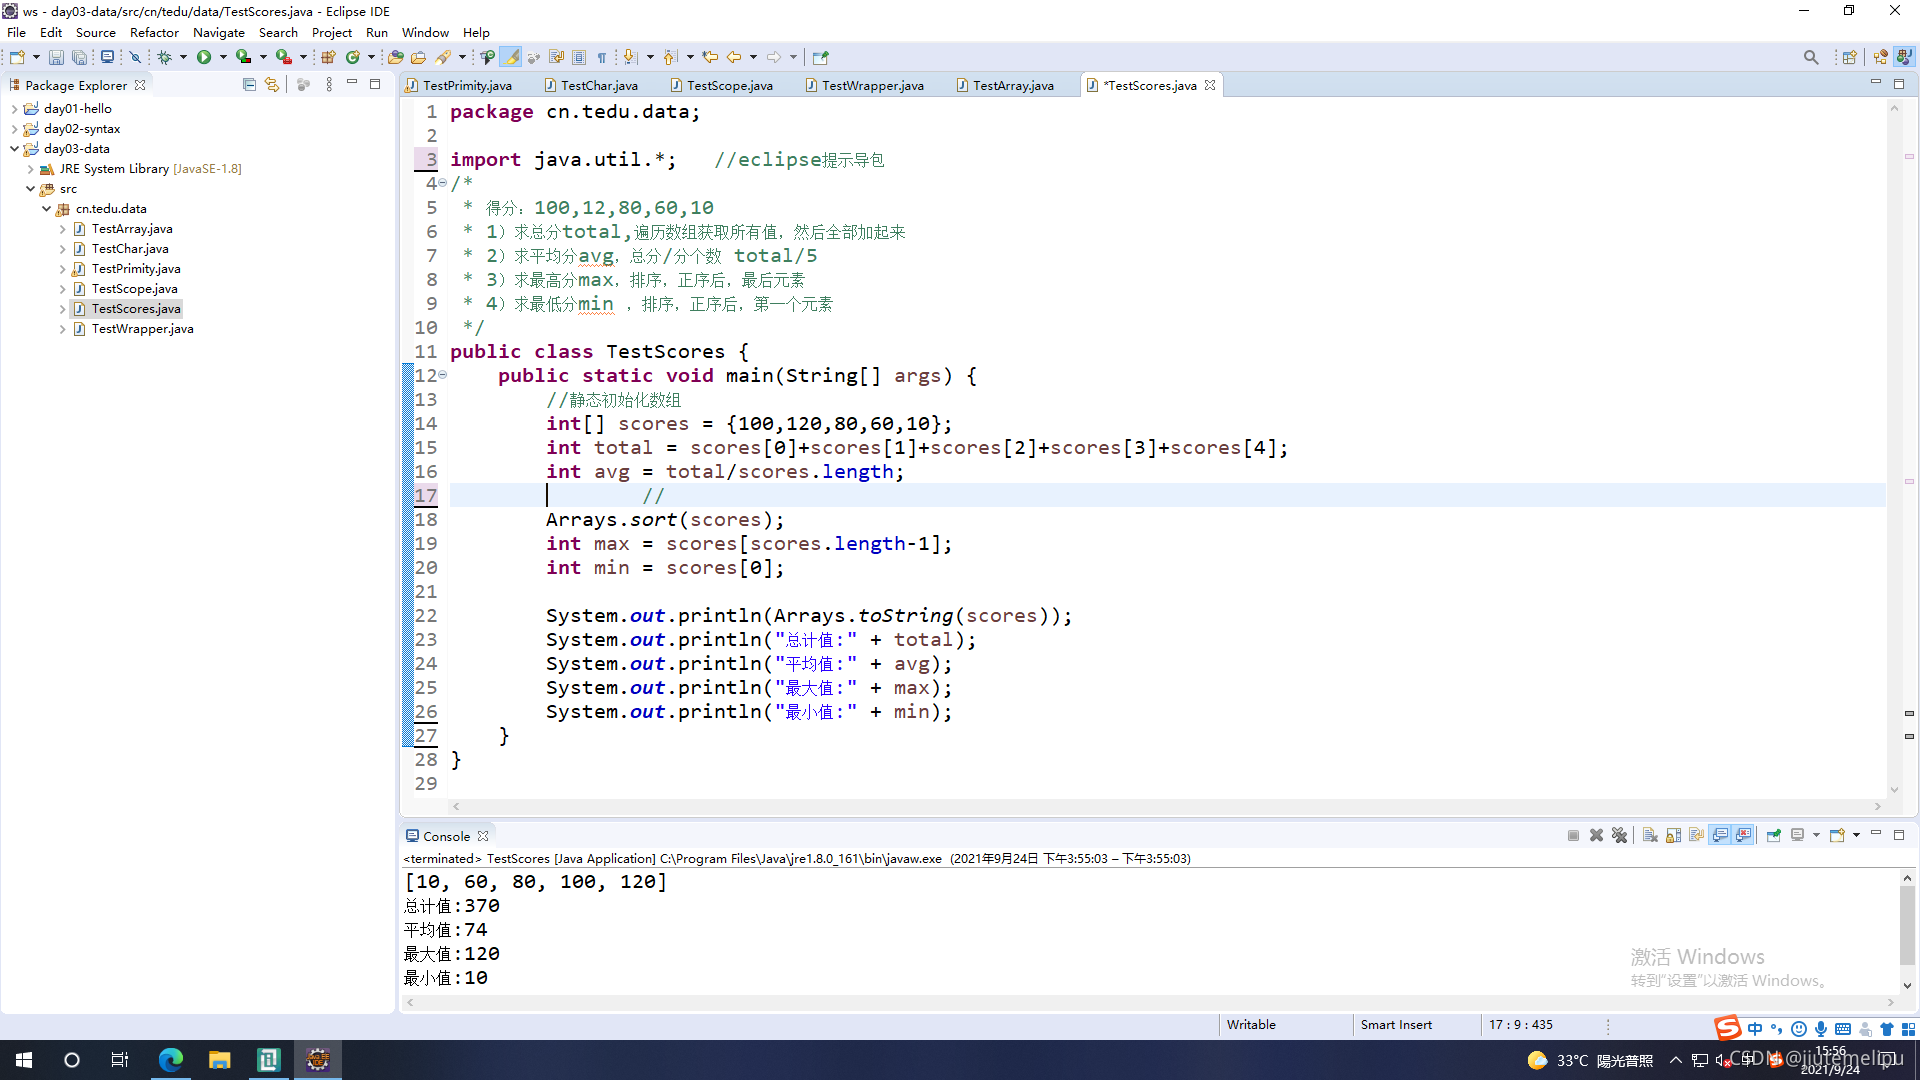1920x1080 pixels.
Task: Click the toolbar Search magnifier icon
Action: pos(1811,57)
